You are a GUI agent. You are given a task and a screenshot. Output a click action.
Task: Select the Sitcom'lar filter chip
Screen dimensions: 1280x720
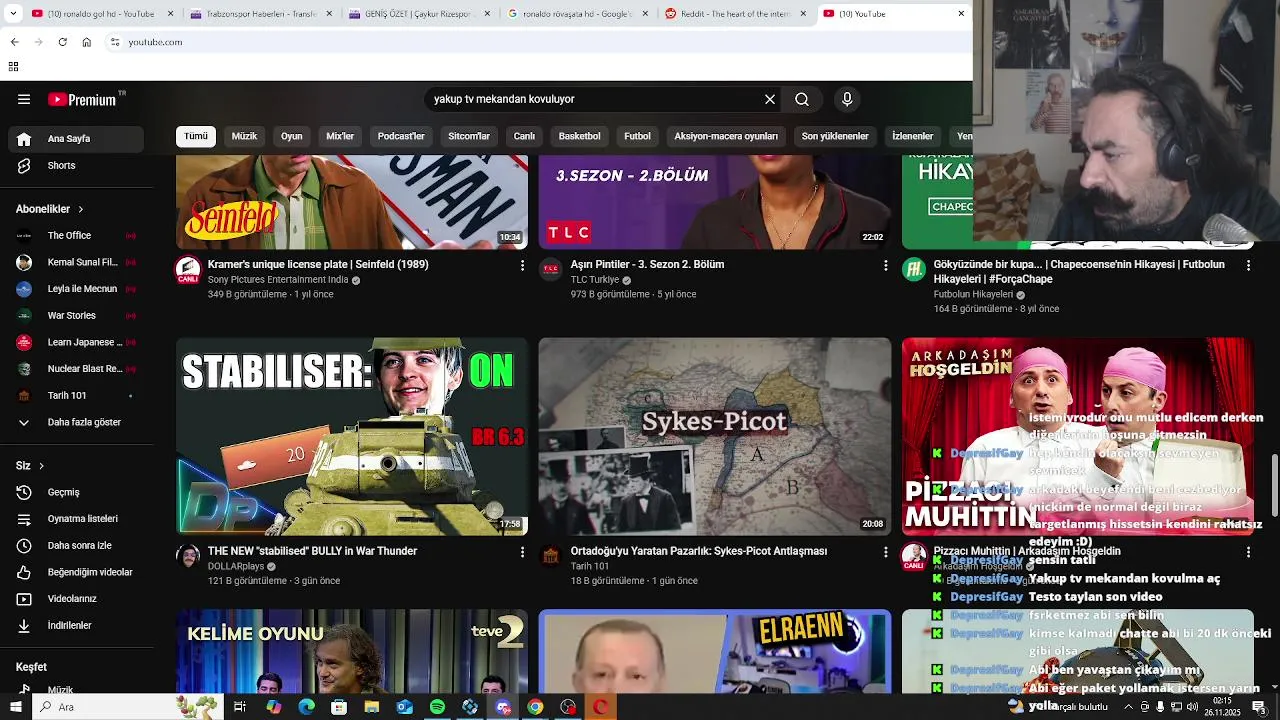point(469,136)
